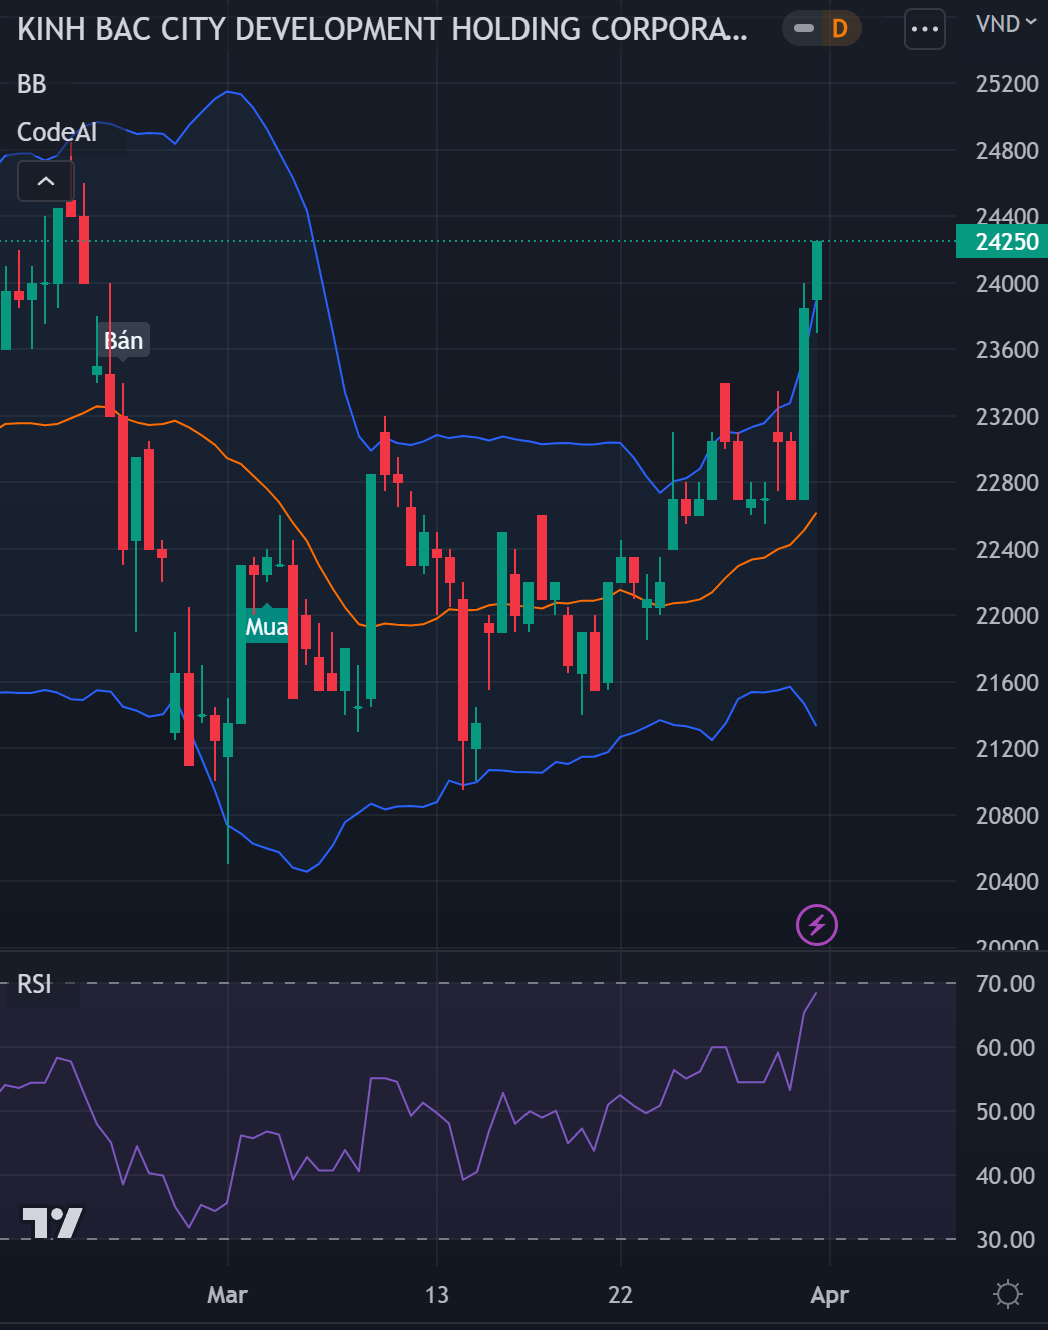Click the 22 date axis label

621,1295
